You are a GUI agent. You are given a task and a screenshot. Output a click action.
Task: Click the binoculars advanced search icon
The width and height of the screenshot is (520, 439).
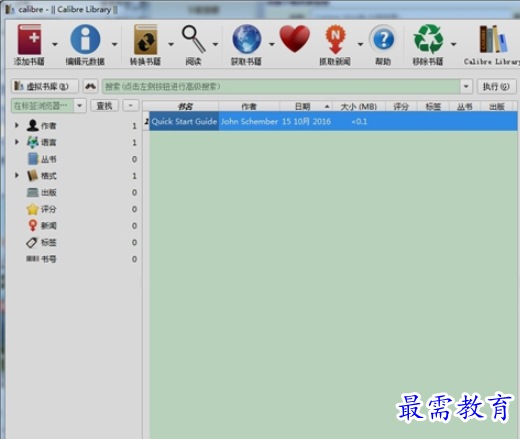click(91, 86)
